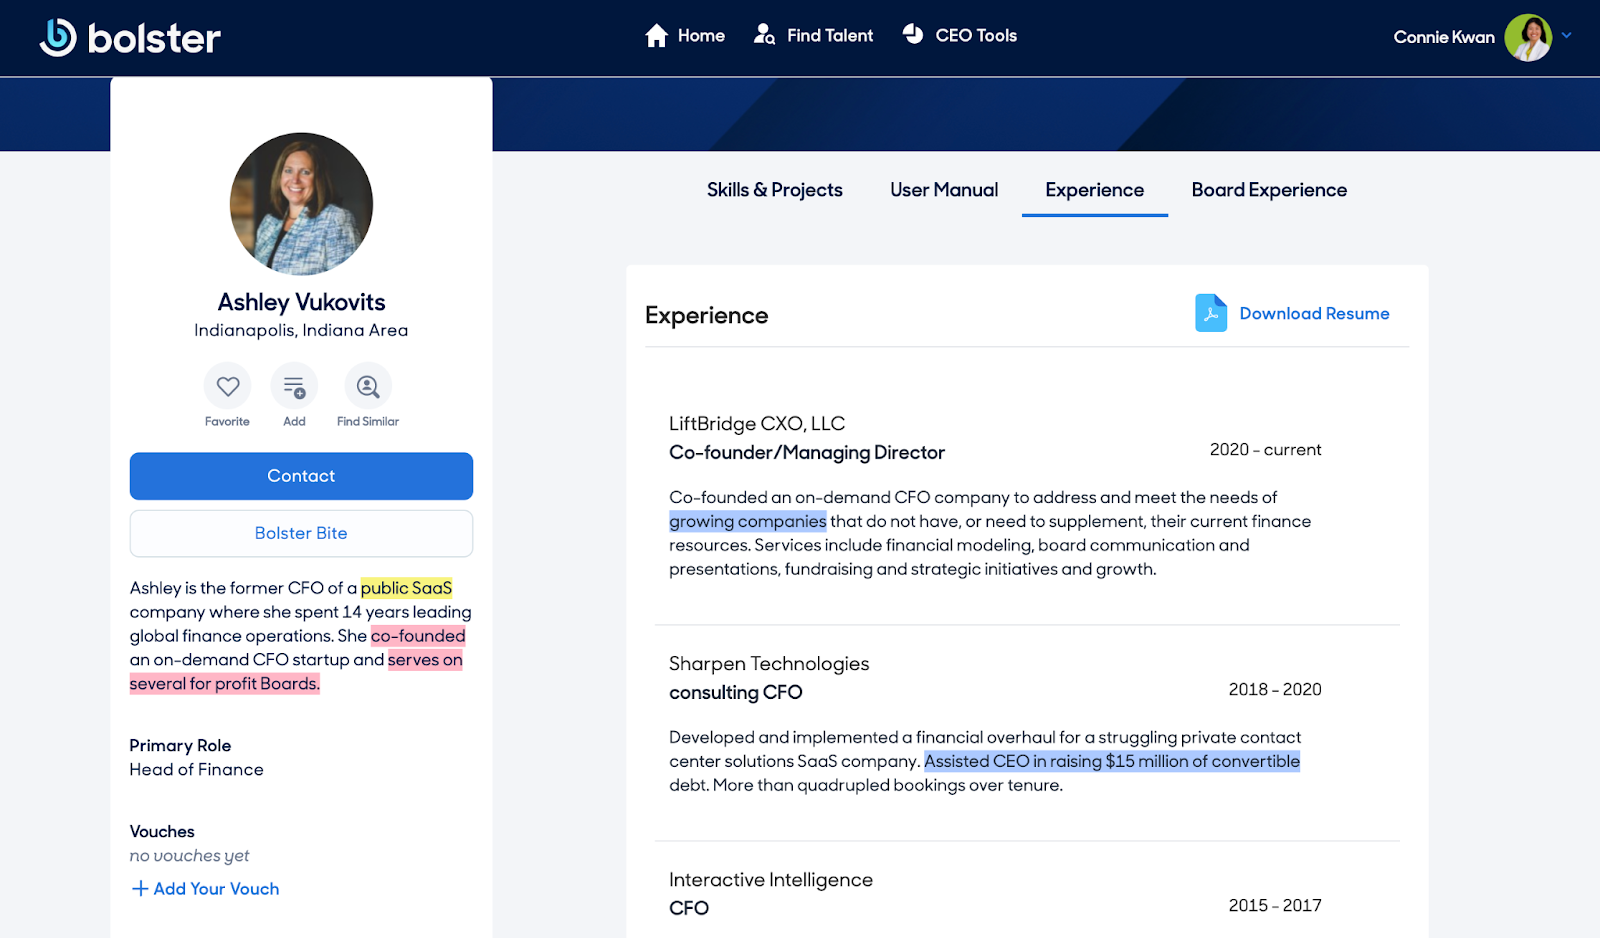Click the highlighted 'several for profit Boards.' text
1600x938 pixels.
[x=224, y=684]
